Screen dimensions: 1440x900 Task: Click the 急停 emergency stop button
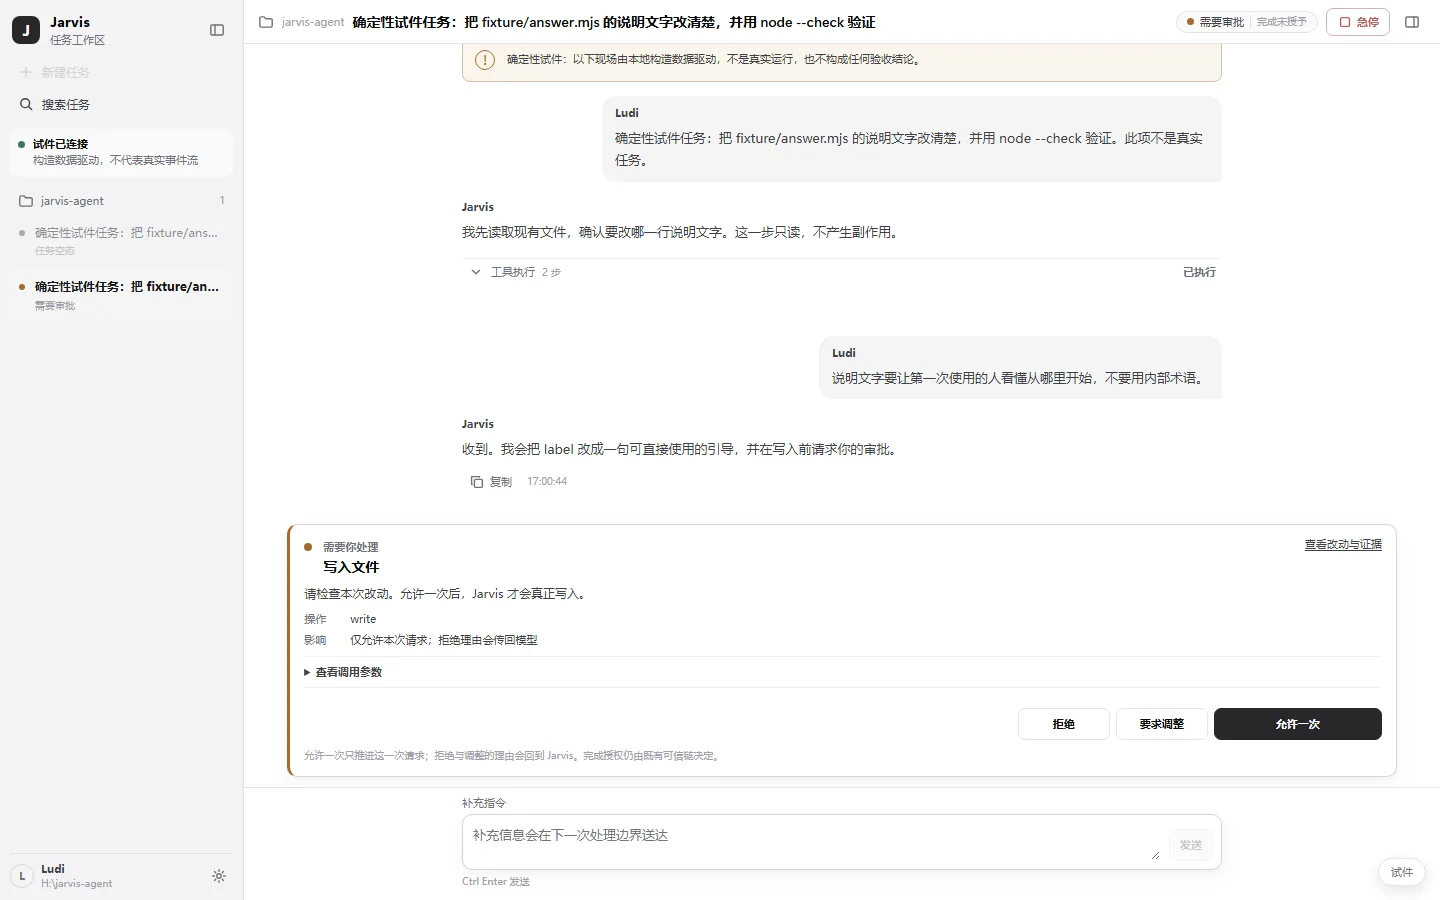pos(1358,22)
